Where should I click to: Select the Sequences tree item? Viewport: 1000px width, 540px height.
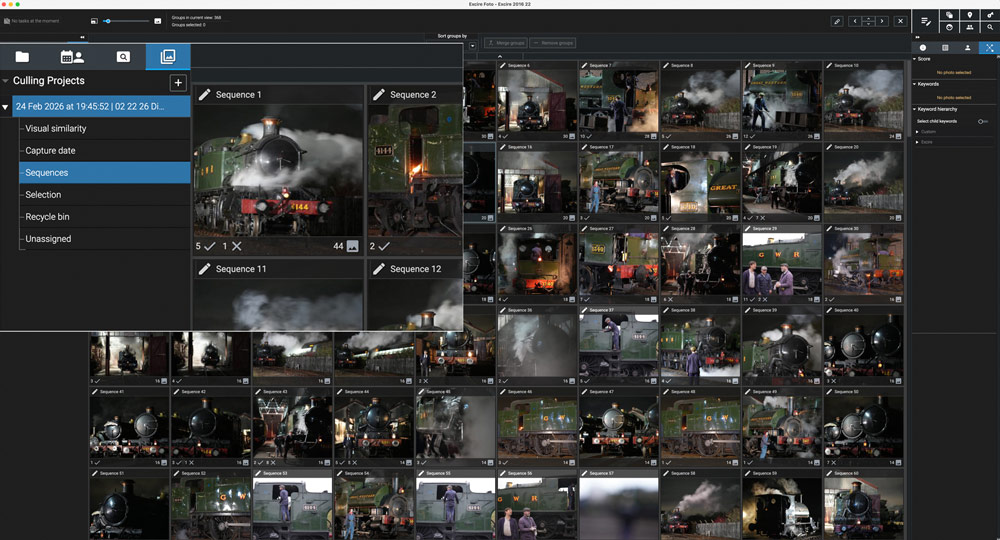[105, 173]
